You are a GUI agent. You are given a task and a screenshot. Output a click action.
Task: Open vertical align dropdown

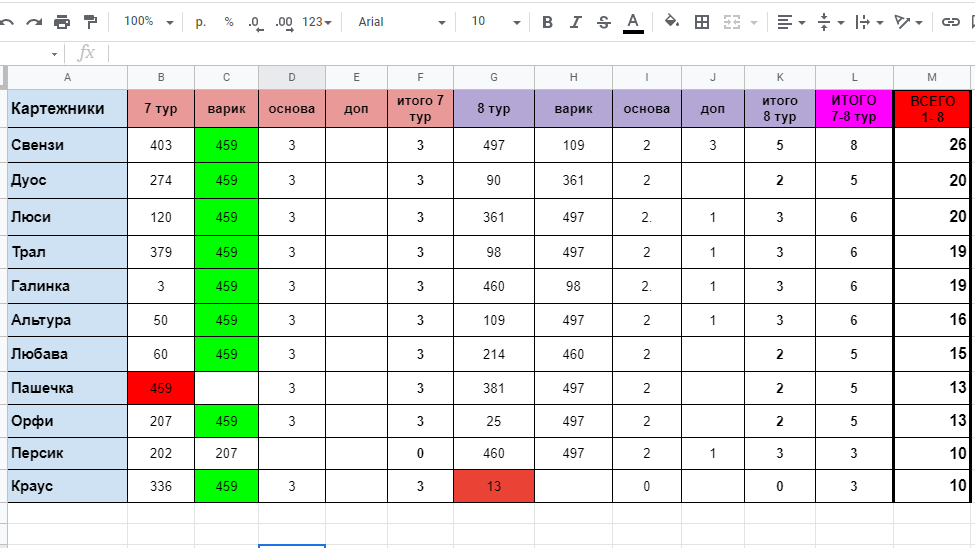(x=831, y=22)
